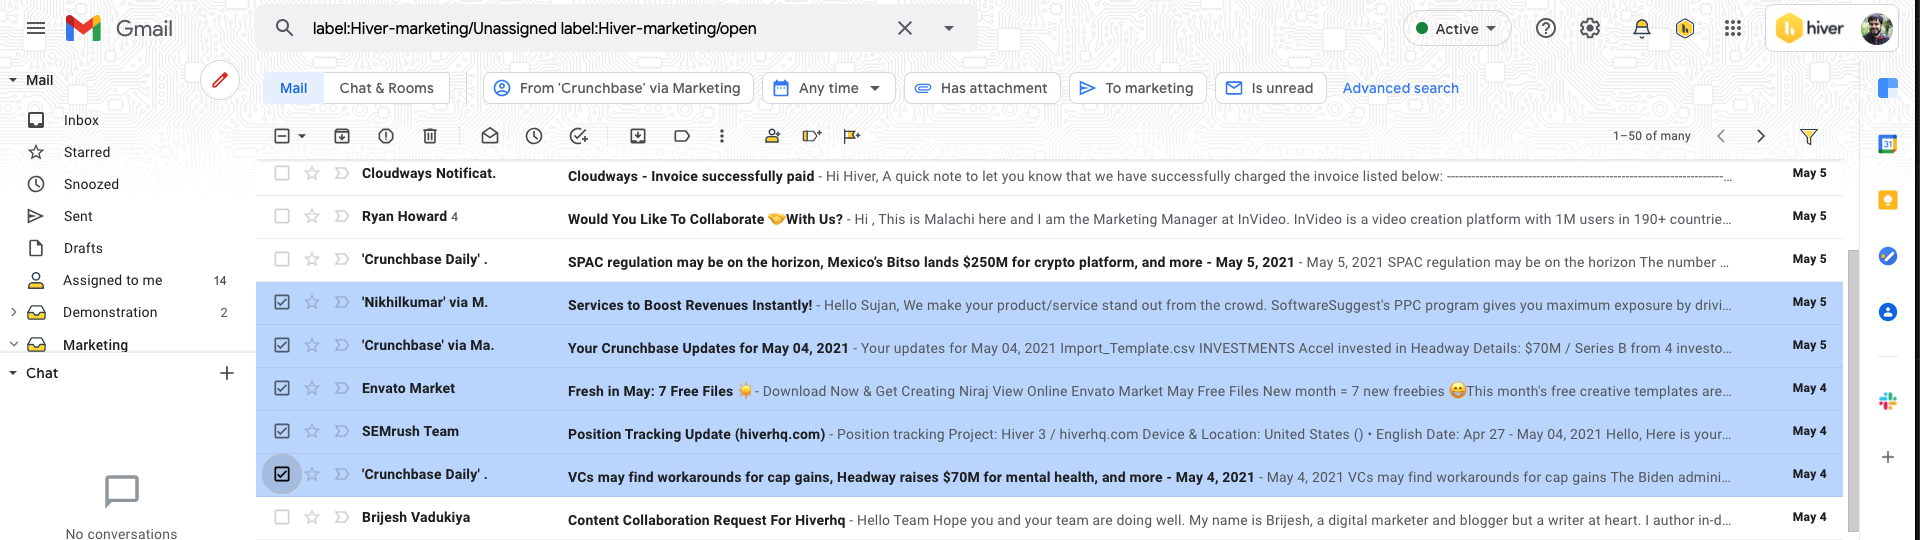Open the Google Keep side panel icon
The image size is (1920, 540).
[1888, 200]
